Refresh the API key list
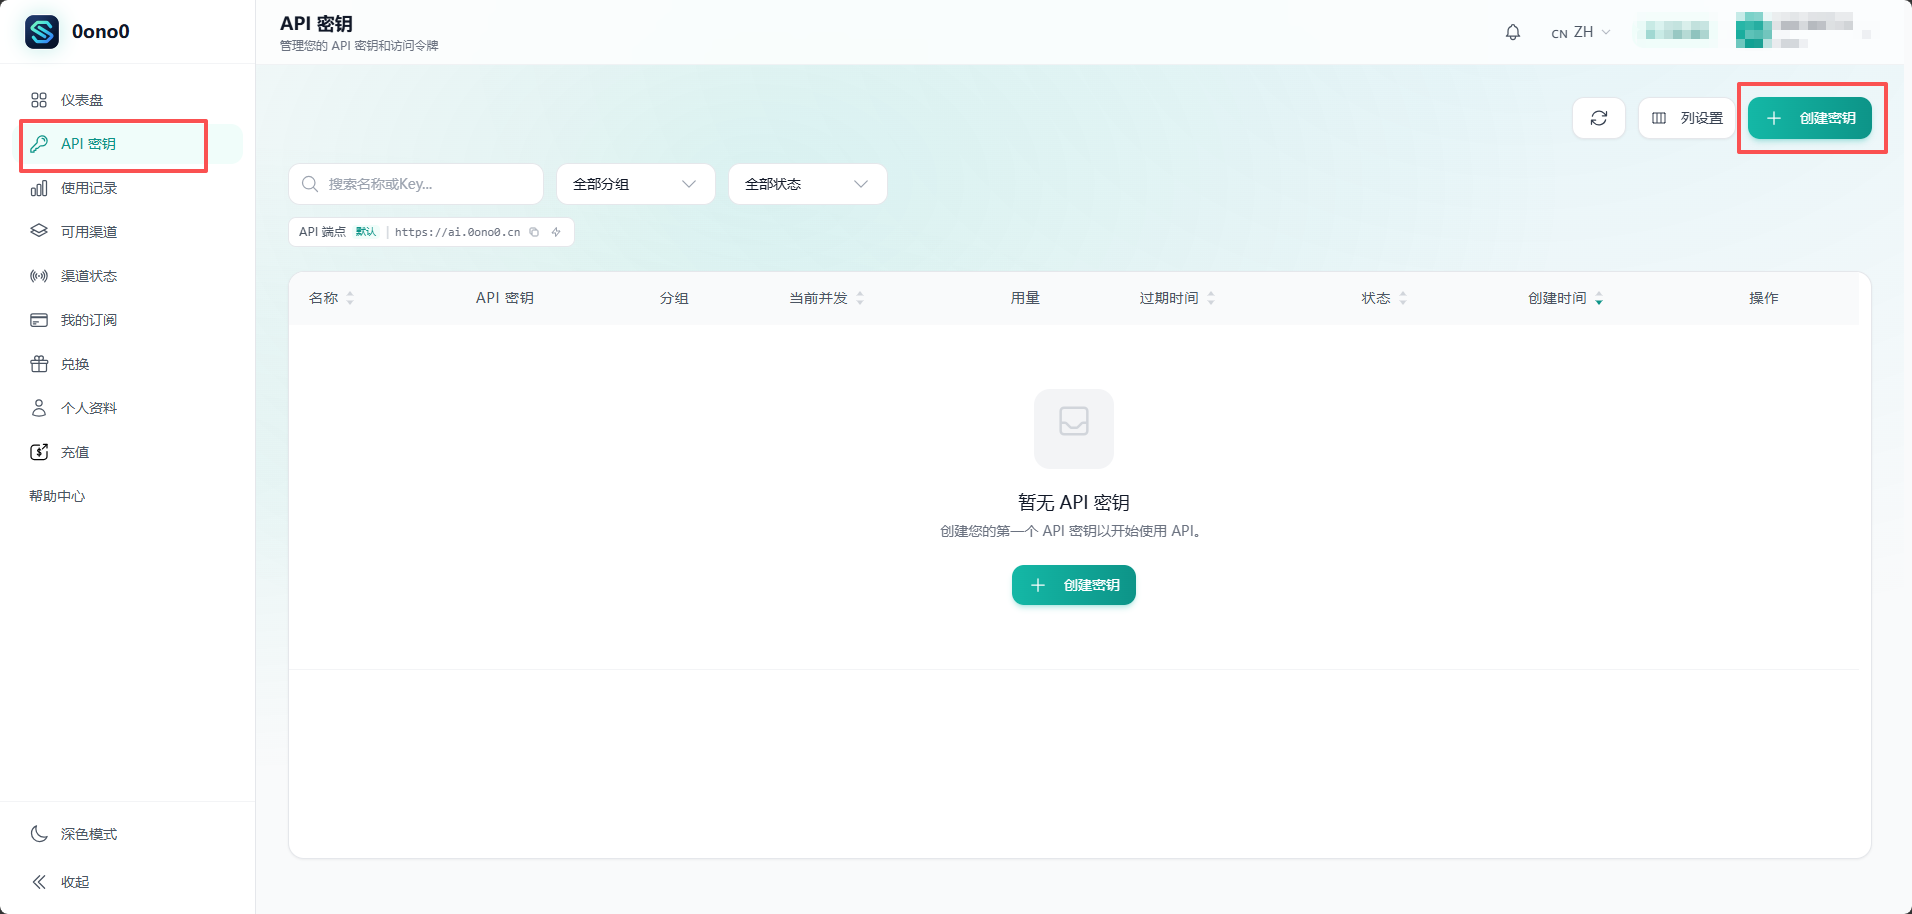The image size is (1912, 914). click(1599, 118)
